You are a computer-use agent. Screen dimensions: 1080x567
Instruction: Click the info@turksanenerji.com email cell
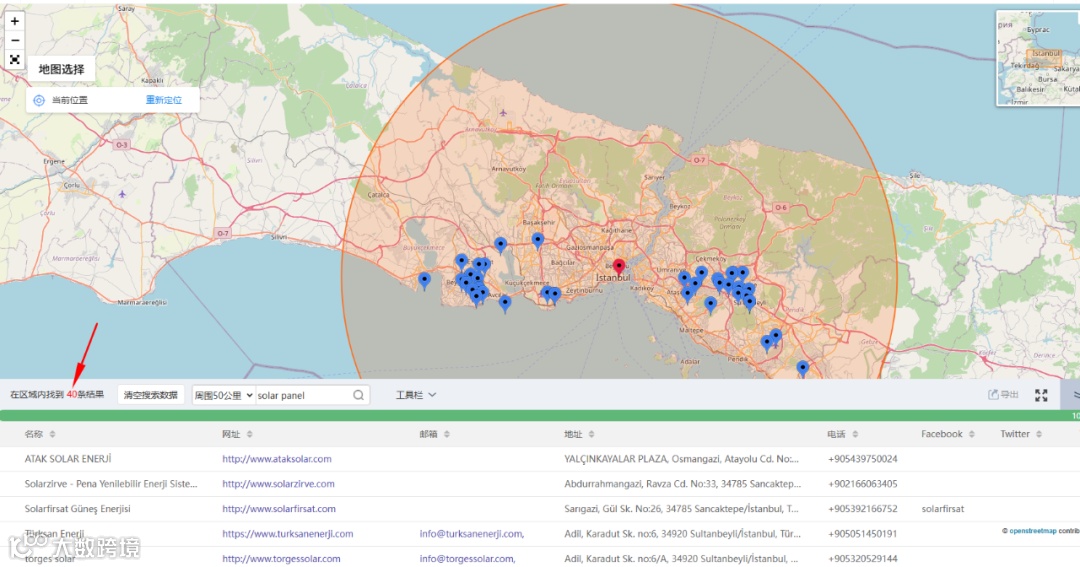pos(472,534)
